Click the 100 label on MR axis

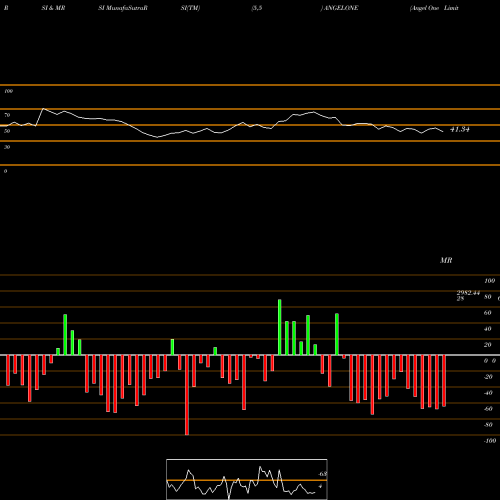[x=489, y=281]
